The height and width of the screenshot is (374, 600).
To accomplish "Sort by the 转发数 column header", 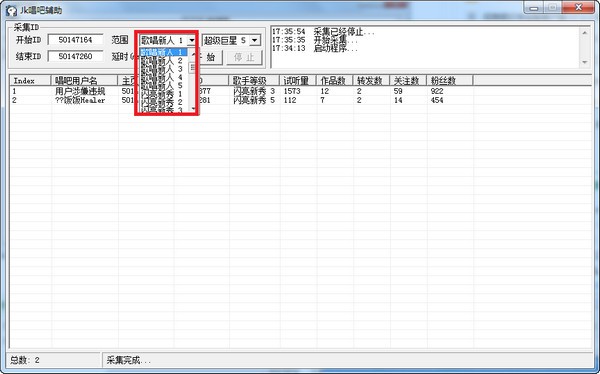I will point(372,81).
